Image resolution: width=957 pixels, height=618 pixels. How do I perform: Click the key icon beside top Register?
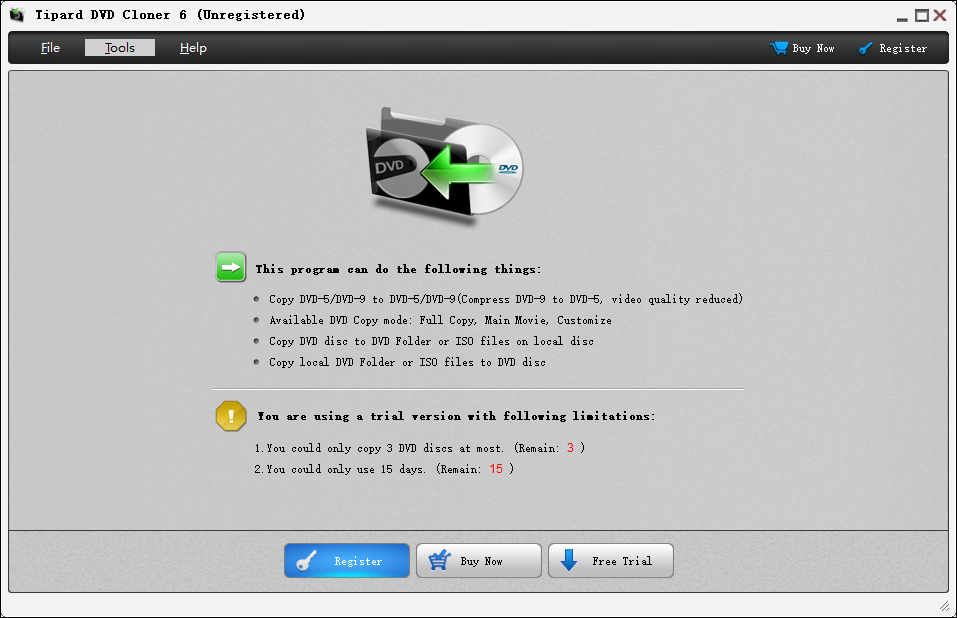865,48
